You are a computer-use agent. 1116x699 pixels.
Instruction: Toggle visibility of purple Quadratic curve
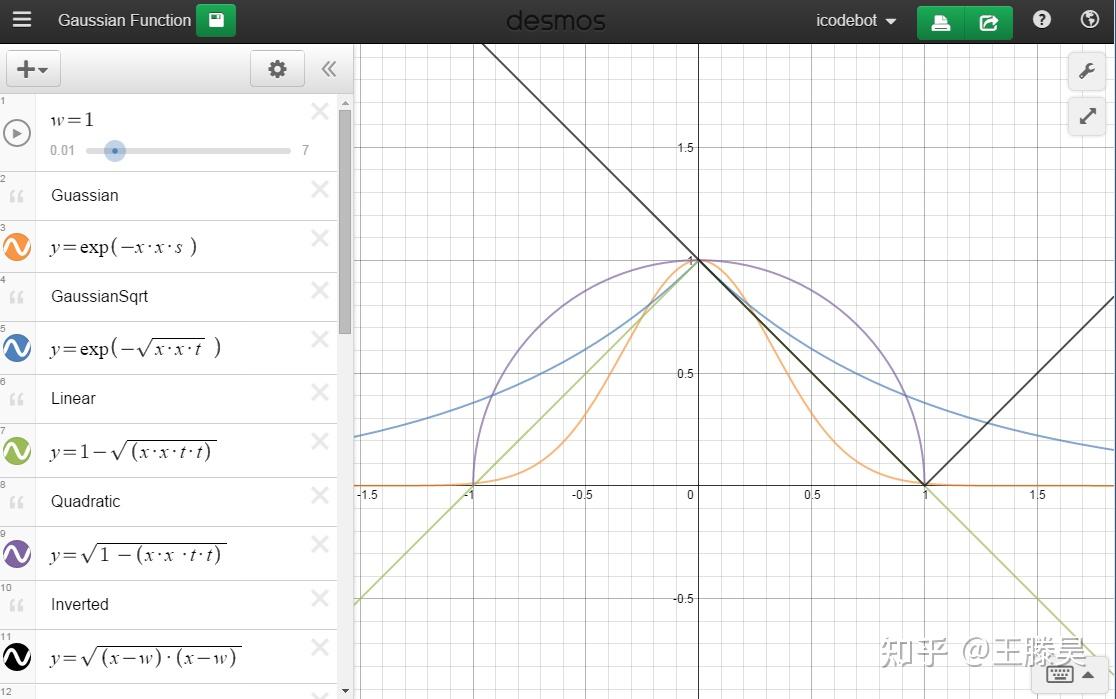tap(17, 554)
